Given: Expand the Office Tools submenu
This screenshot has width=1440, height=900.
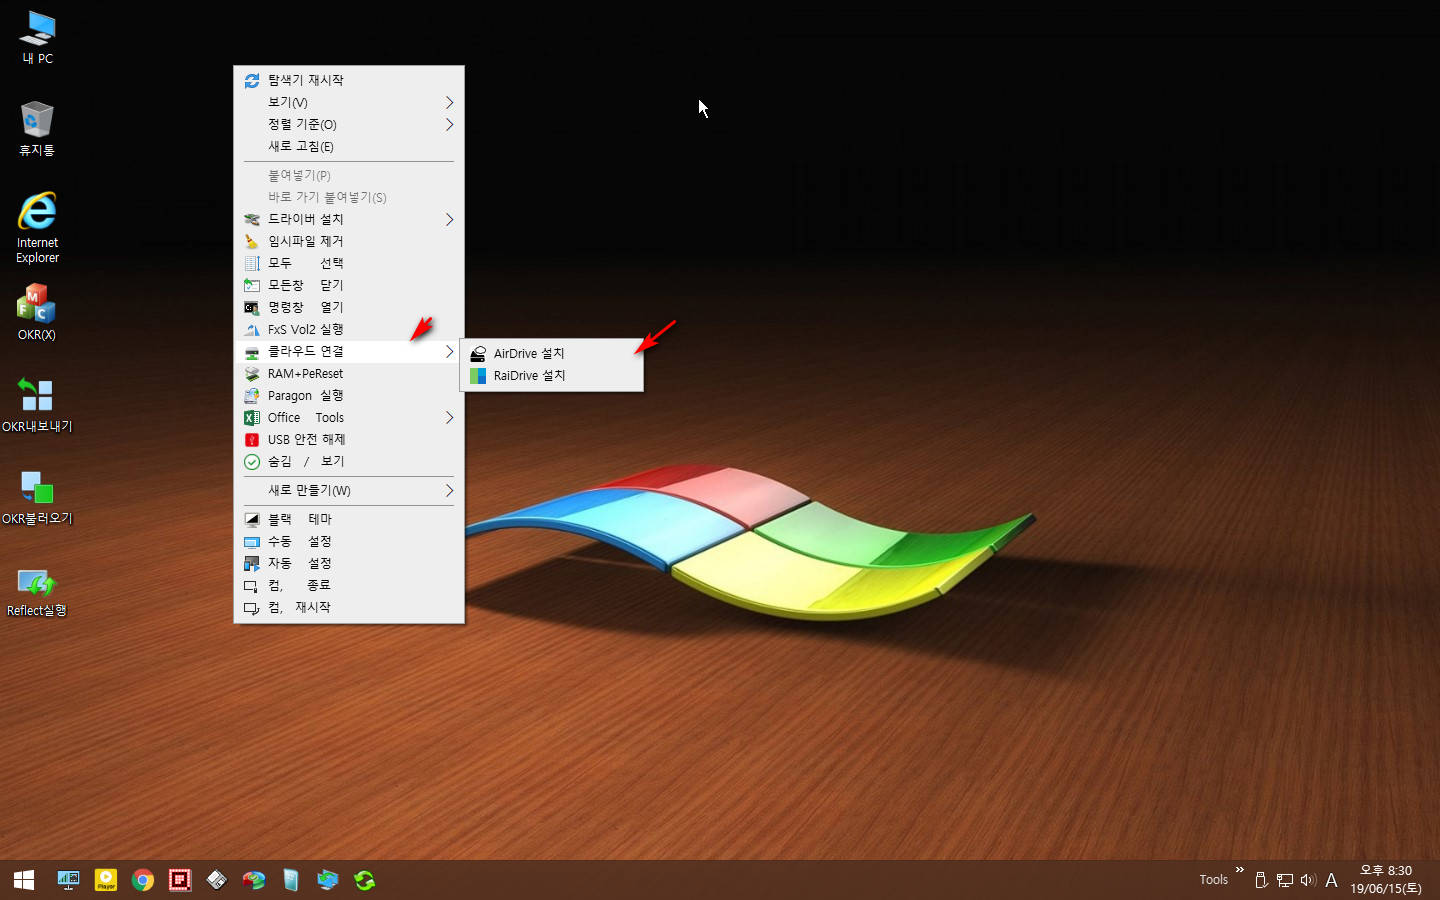Looking at the screenshot, I should 349,417.
